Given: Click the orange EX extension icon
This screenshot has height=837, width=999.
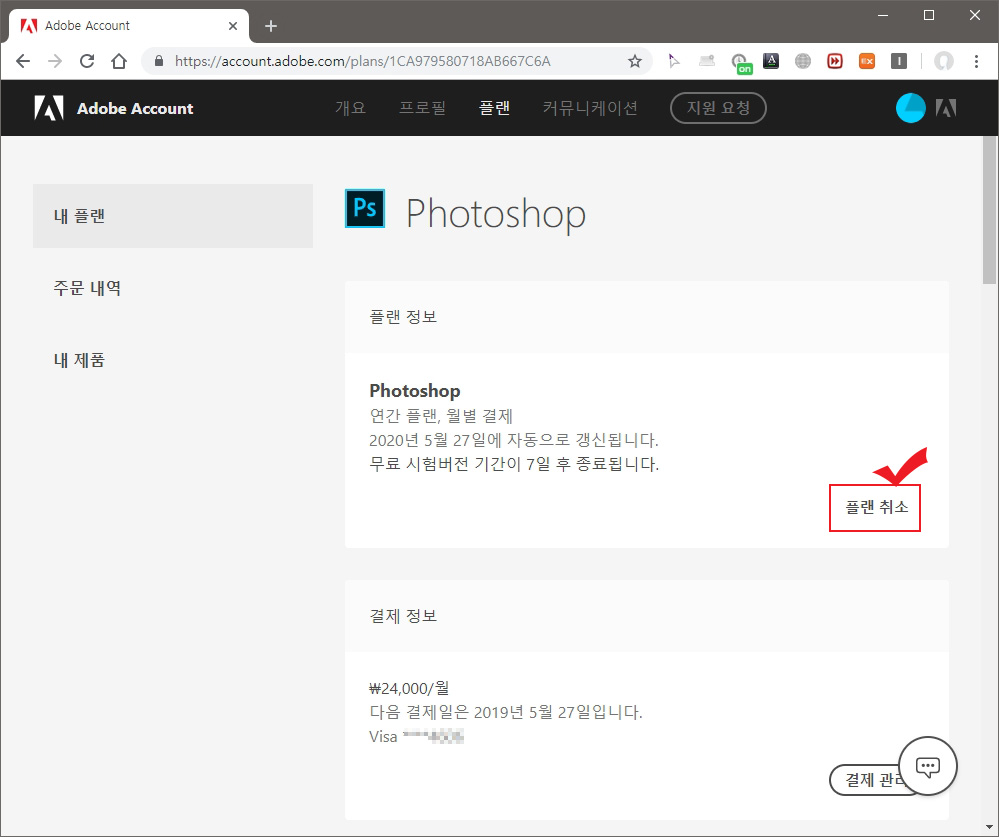Looking at the screenshot, I should click(866, 61).
